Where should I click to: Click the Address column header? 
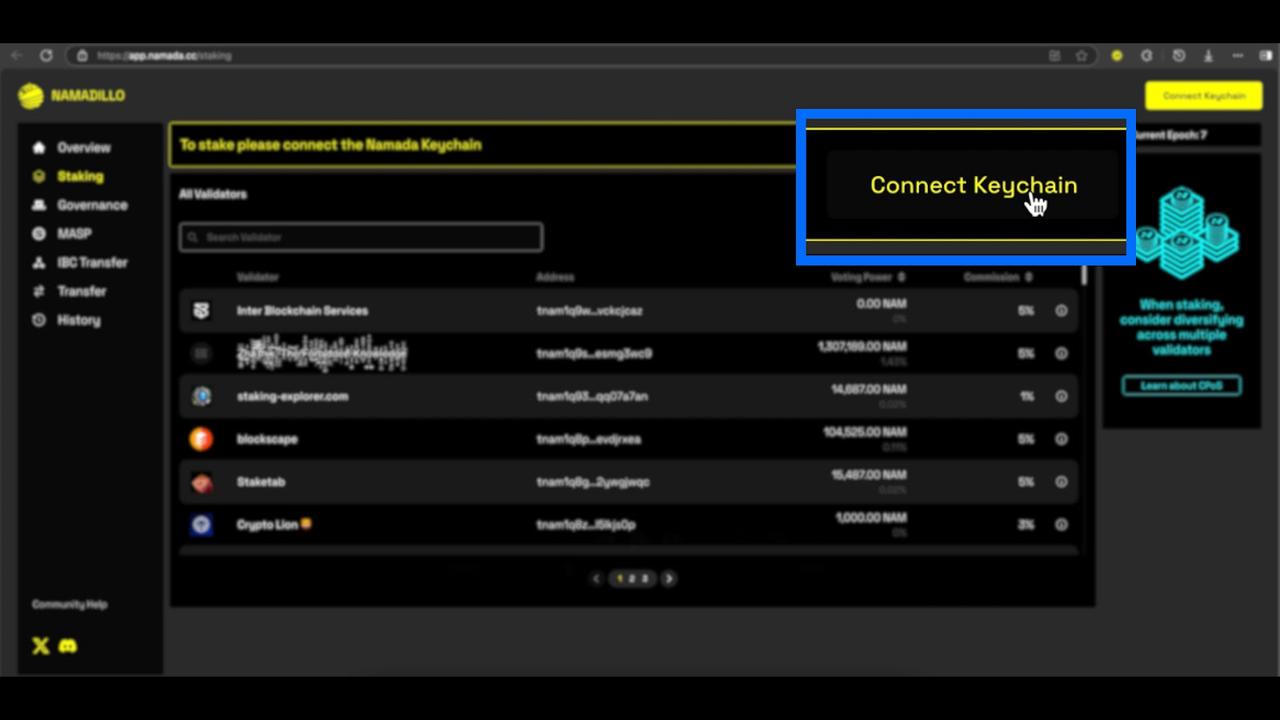point(555,277)
